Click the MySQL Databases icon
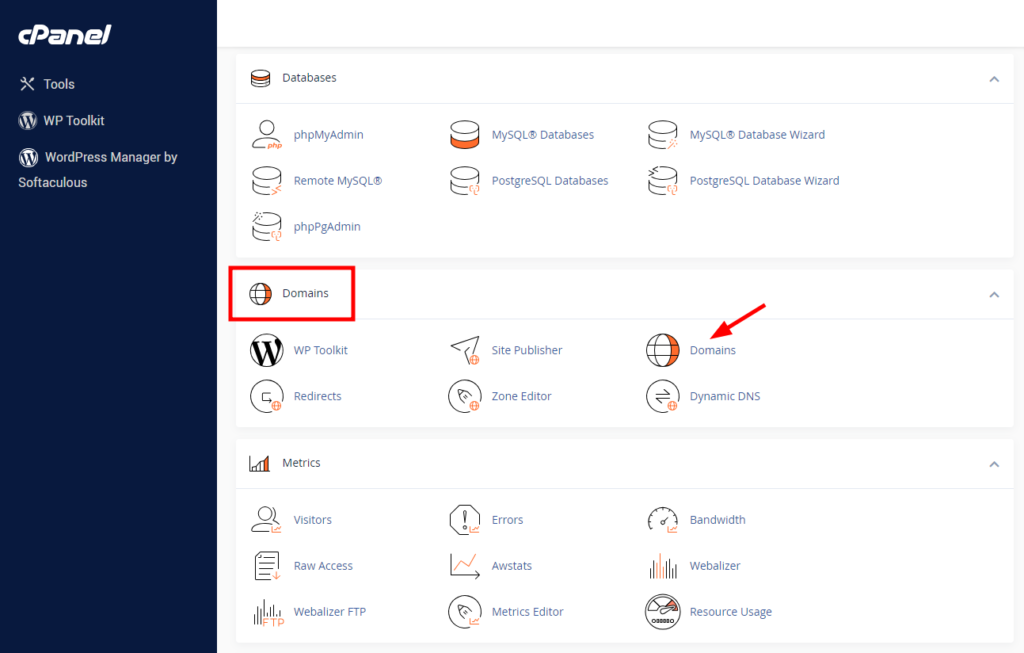1024x653 pixels. point(465,135)
